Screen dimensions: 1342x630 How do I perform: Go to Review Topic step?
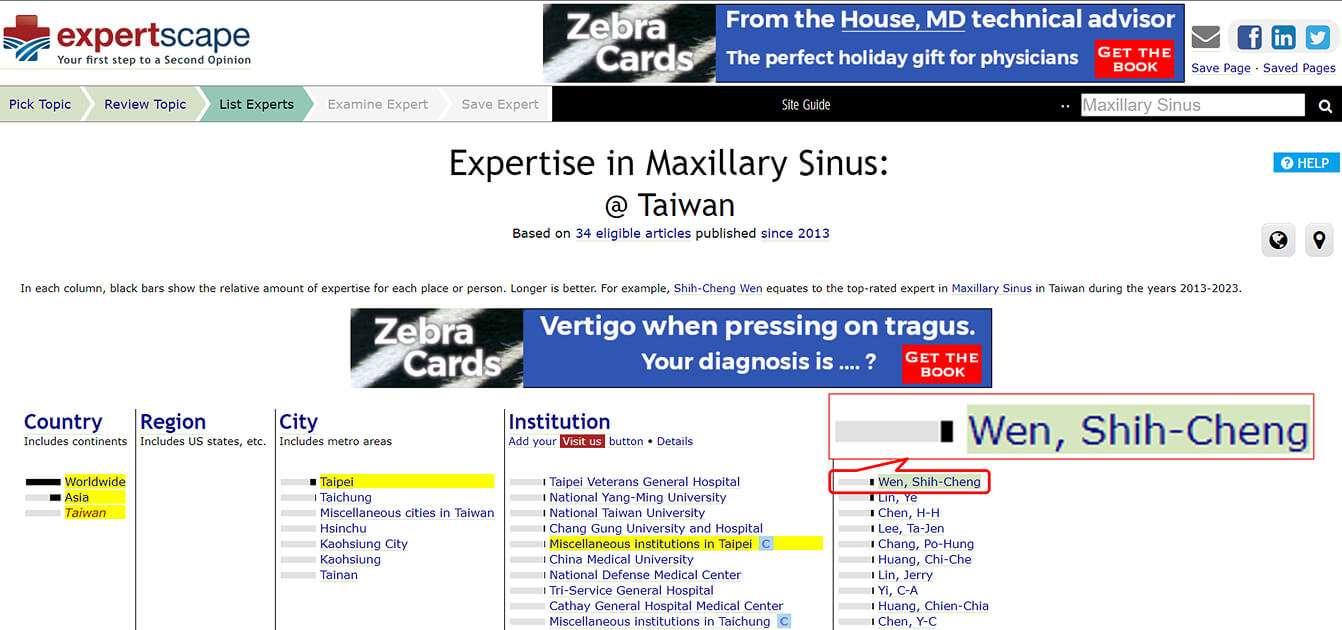(x=145, y=104)
